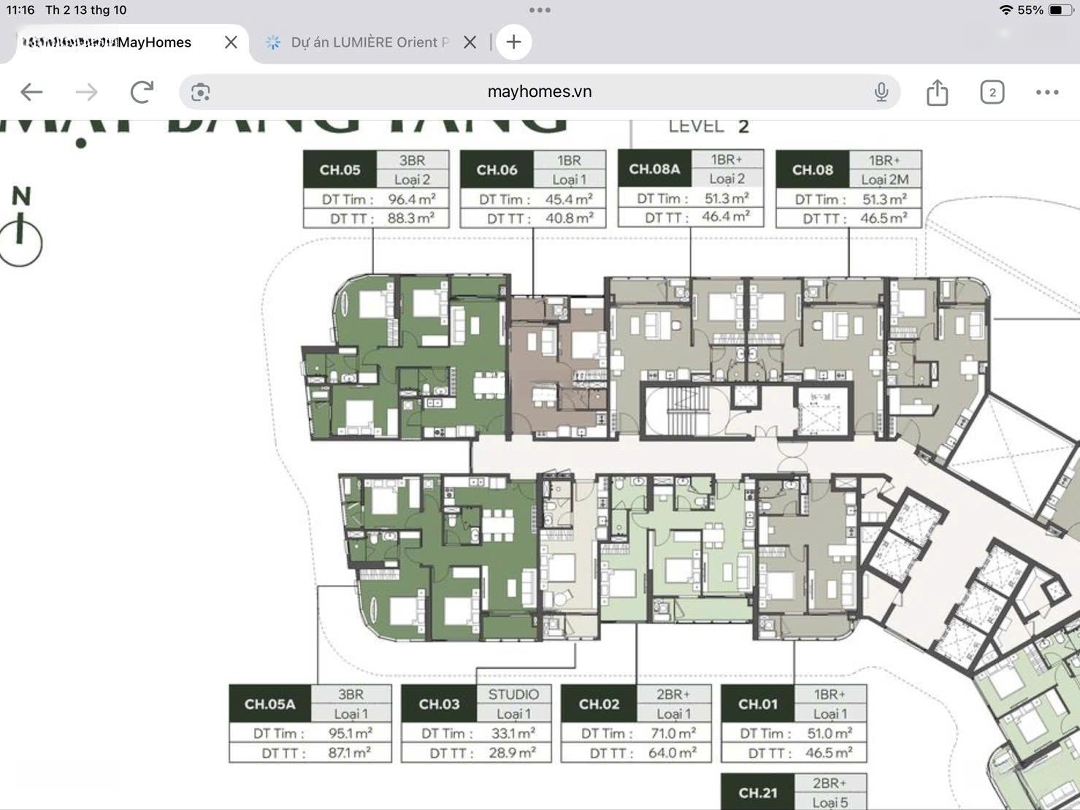The image size is (1080, 810).
Task: Open the Share sheet
Action: tap(937, 92)
